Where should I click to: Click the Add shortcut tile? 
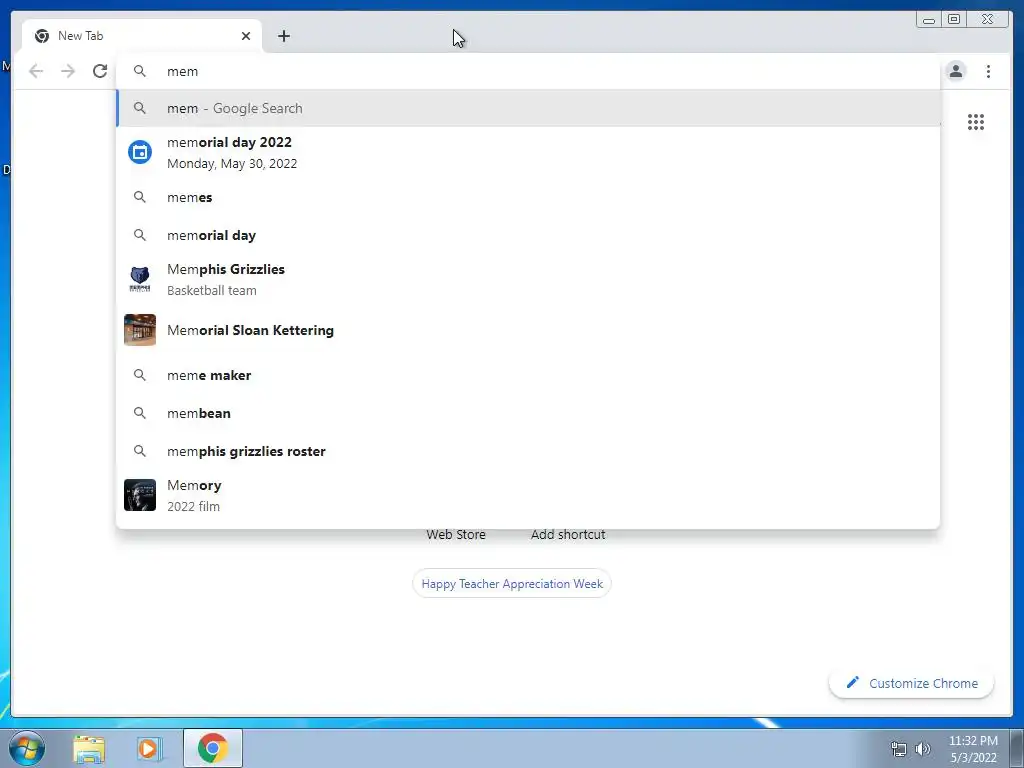pos(568,534)
